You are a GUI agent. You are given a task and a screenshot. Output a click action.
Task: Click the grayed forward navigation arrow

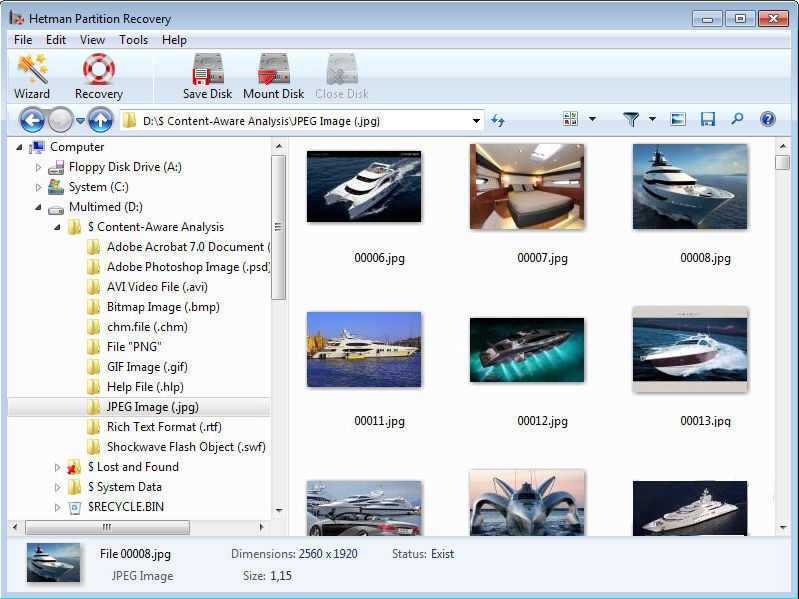pyautogui.click(x=61, y=121)
